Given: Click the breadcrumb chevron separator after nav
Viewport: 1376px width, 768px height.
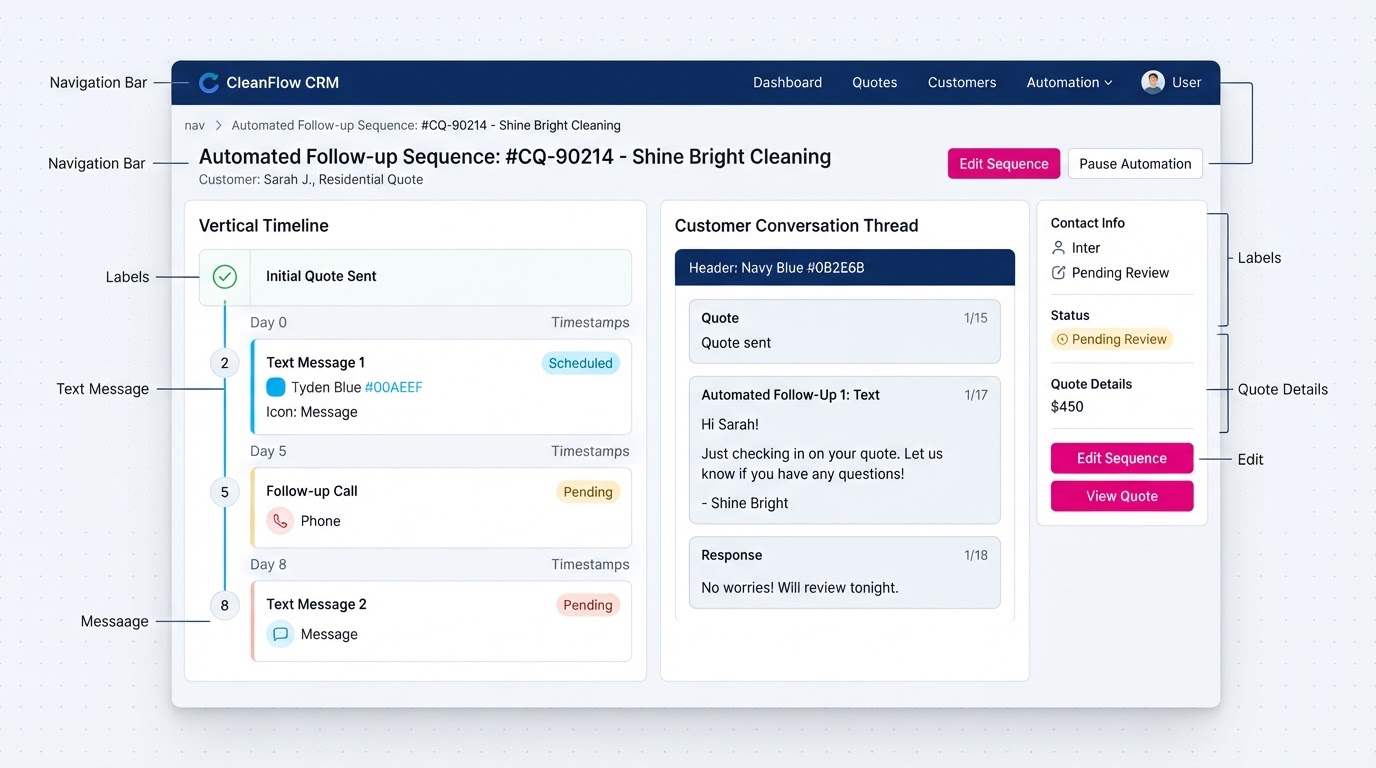Looking at the screenshot, I should 219,126.
